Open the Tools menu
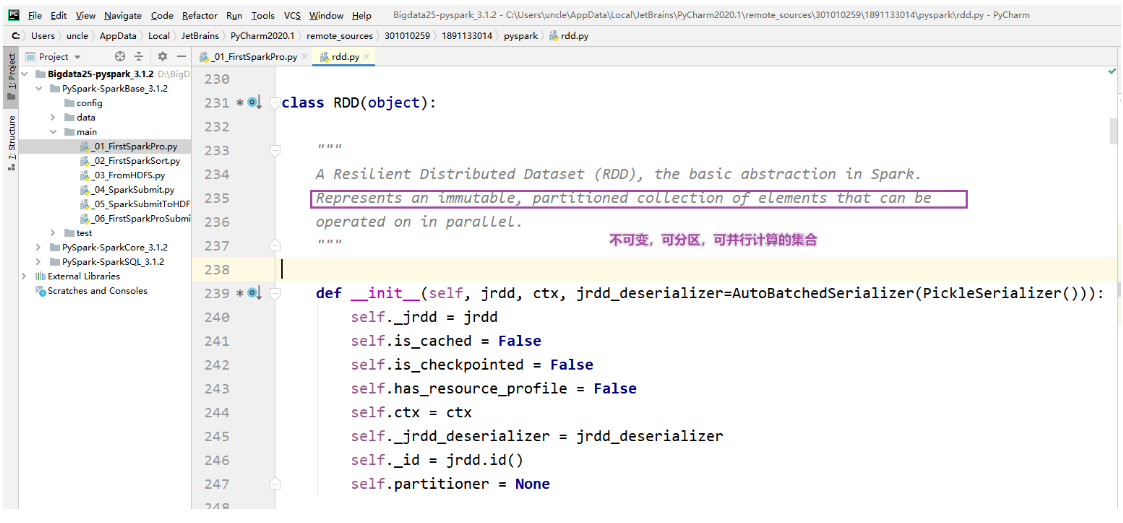The image size is (1123, 523). pyautogui.click(x=263, y=16)
